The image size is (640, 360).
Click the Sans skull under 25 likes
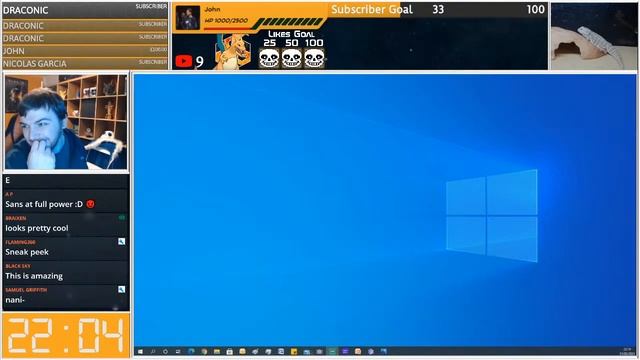coord(269,58)
